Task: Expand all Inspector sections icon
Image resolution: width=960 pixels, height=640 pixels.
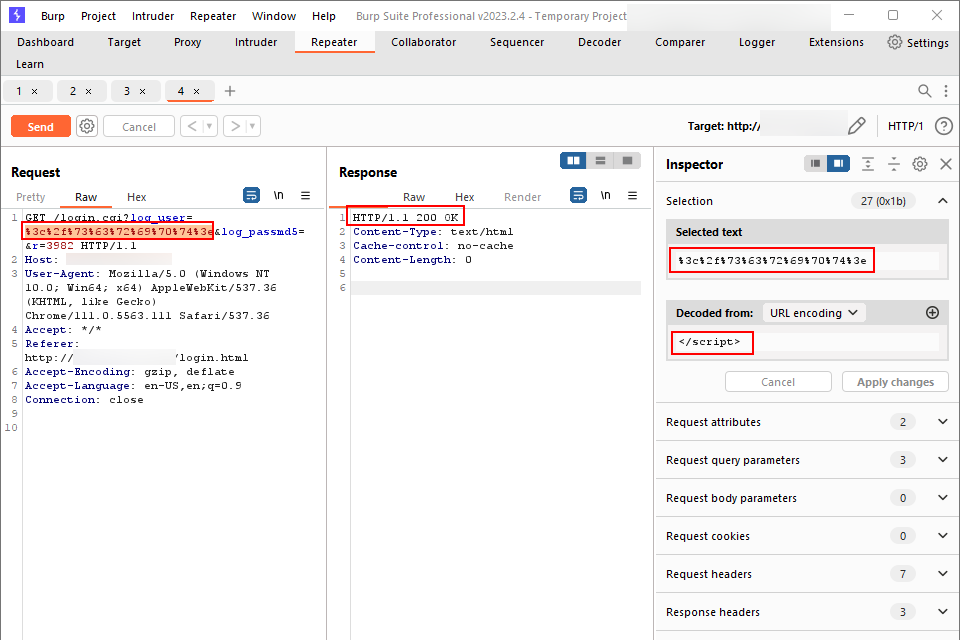Action: pyautogui.click(x=868, y=164)
